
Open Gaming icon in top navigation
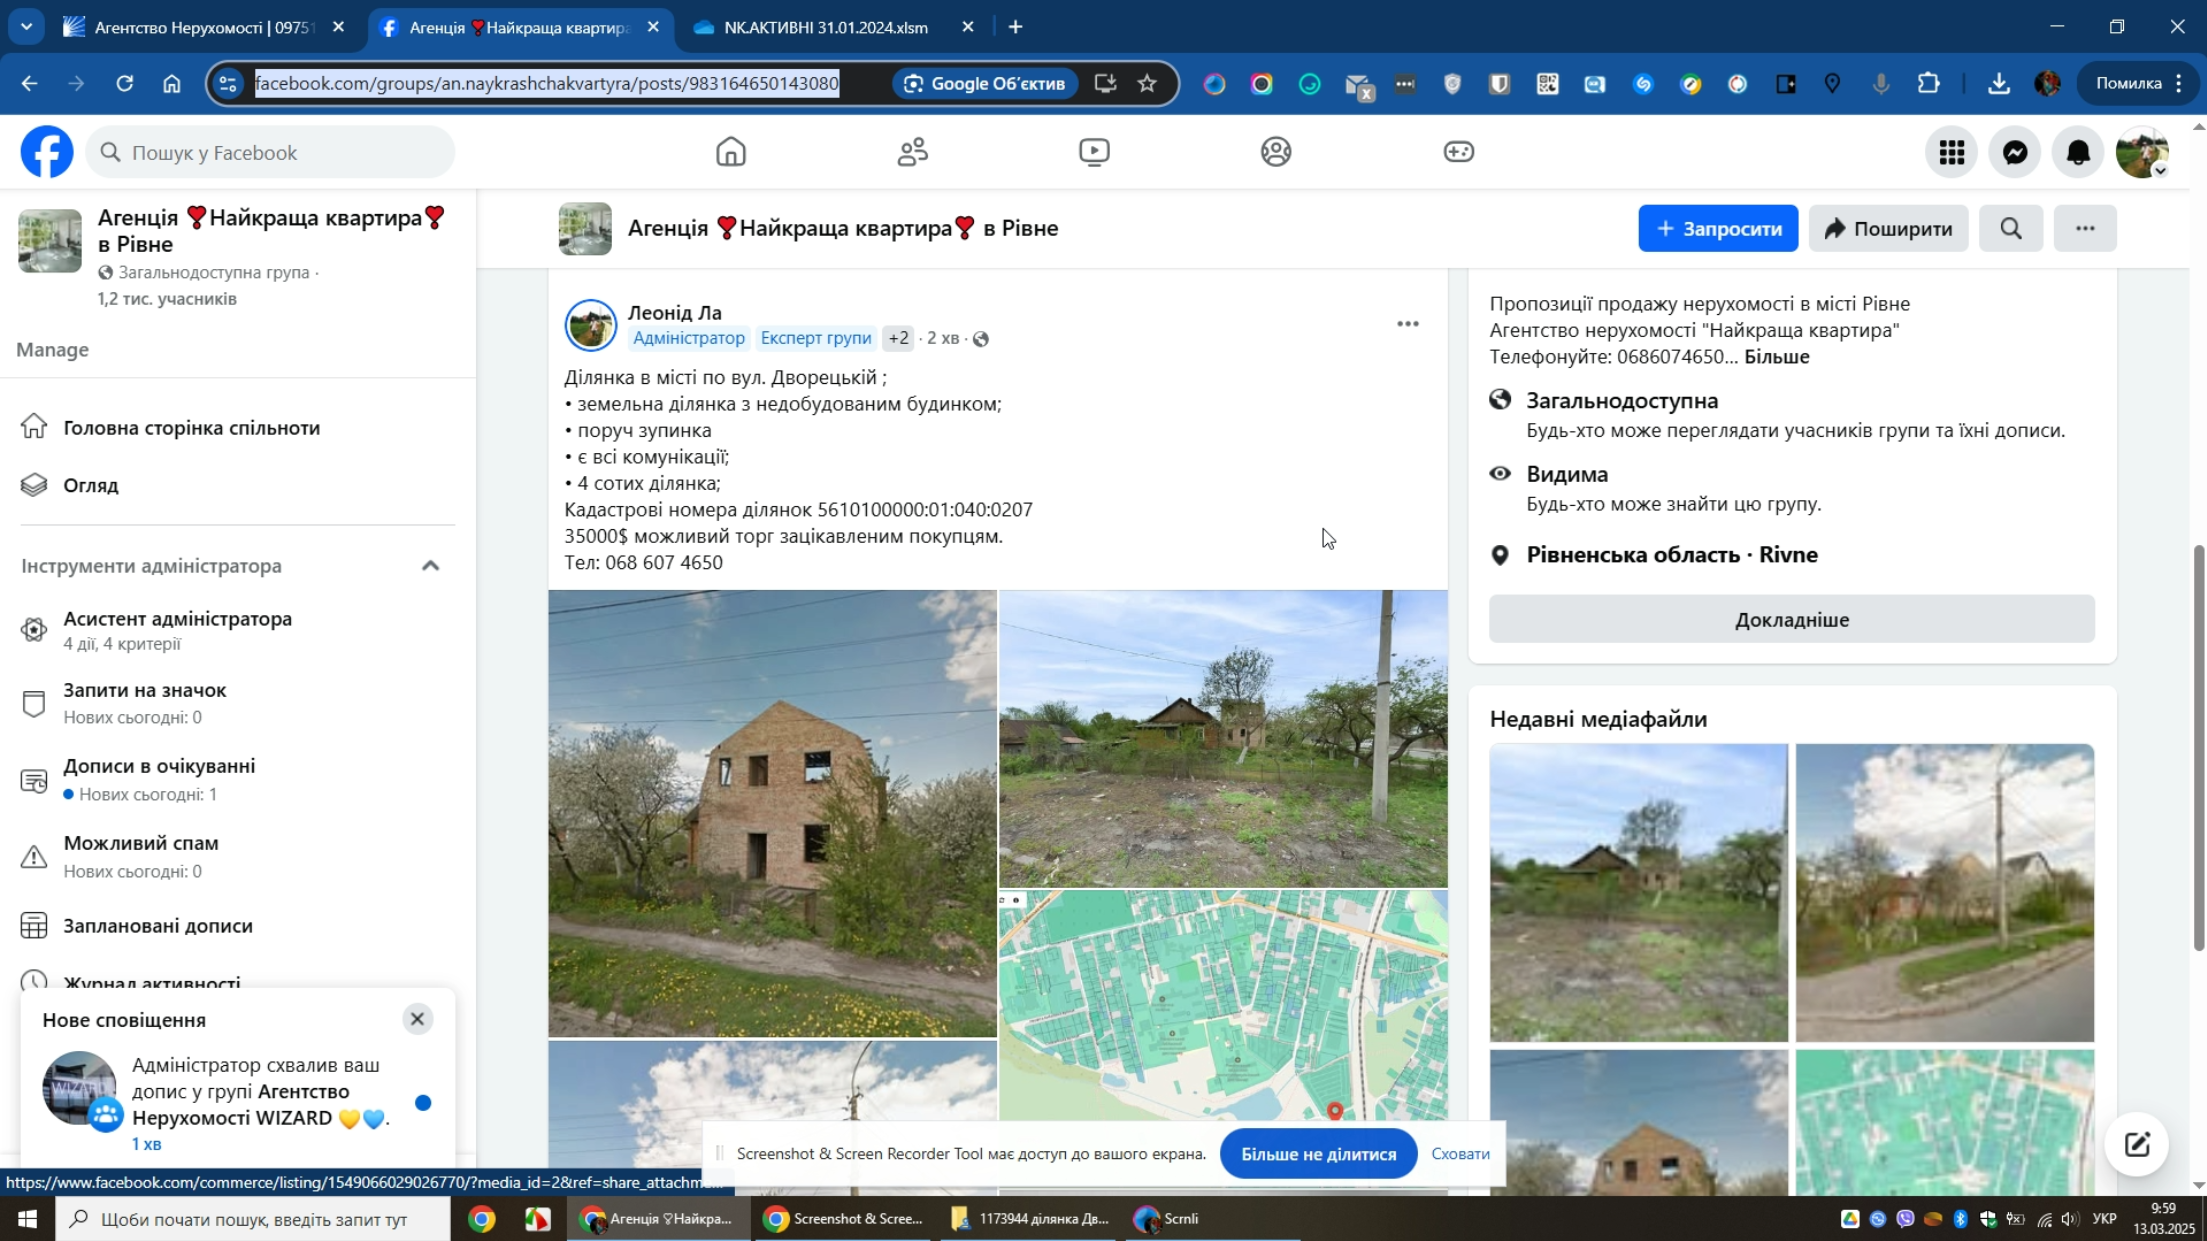tap(1458, 152)
